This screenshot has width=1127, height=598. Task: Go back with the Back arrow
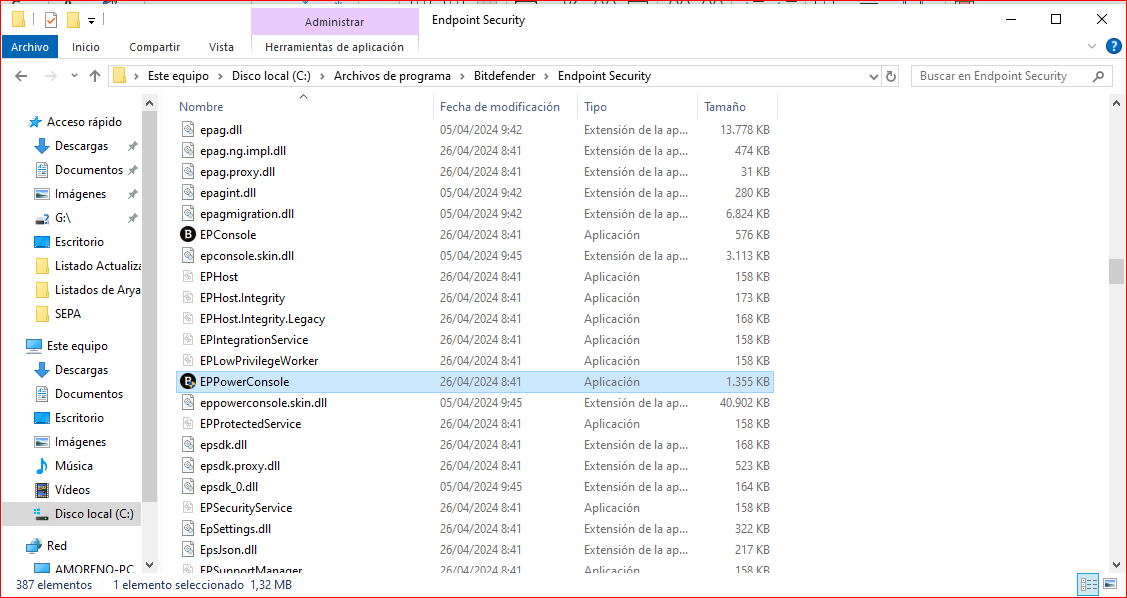pyautogui.click(x=21, y=76)
